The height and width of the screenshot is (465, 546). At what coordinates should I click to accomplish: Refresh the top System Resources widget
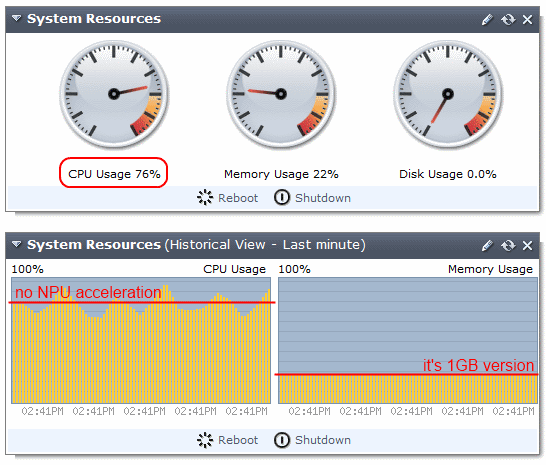tap(508, 20)
